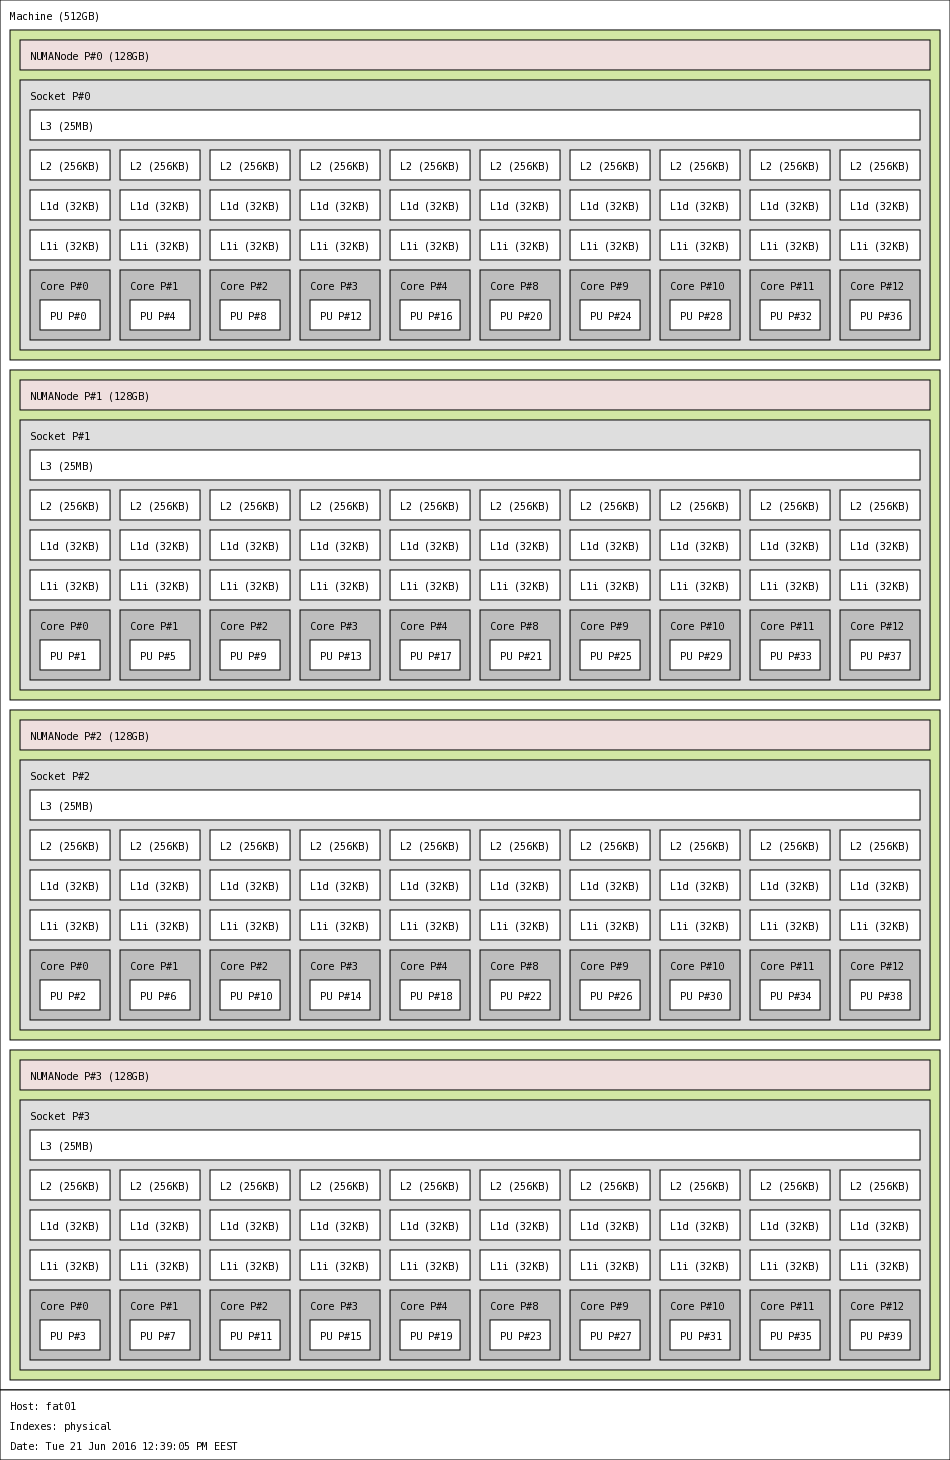
Task: Select the PU P#21 processing unit
Action: tap(519, 655)
